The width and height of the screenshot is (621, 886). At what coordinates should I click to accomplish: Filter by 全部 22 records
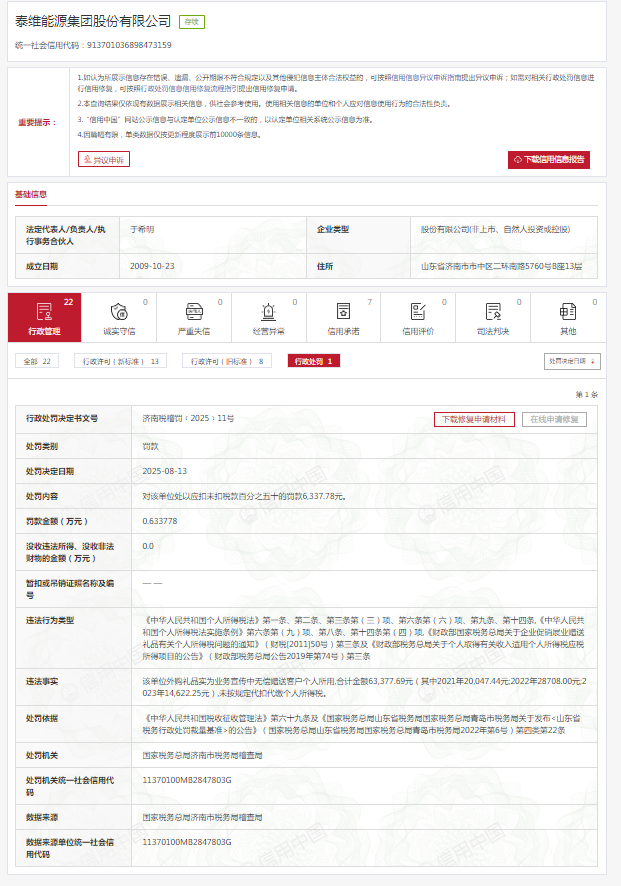pos(37,361)
